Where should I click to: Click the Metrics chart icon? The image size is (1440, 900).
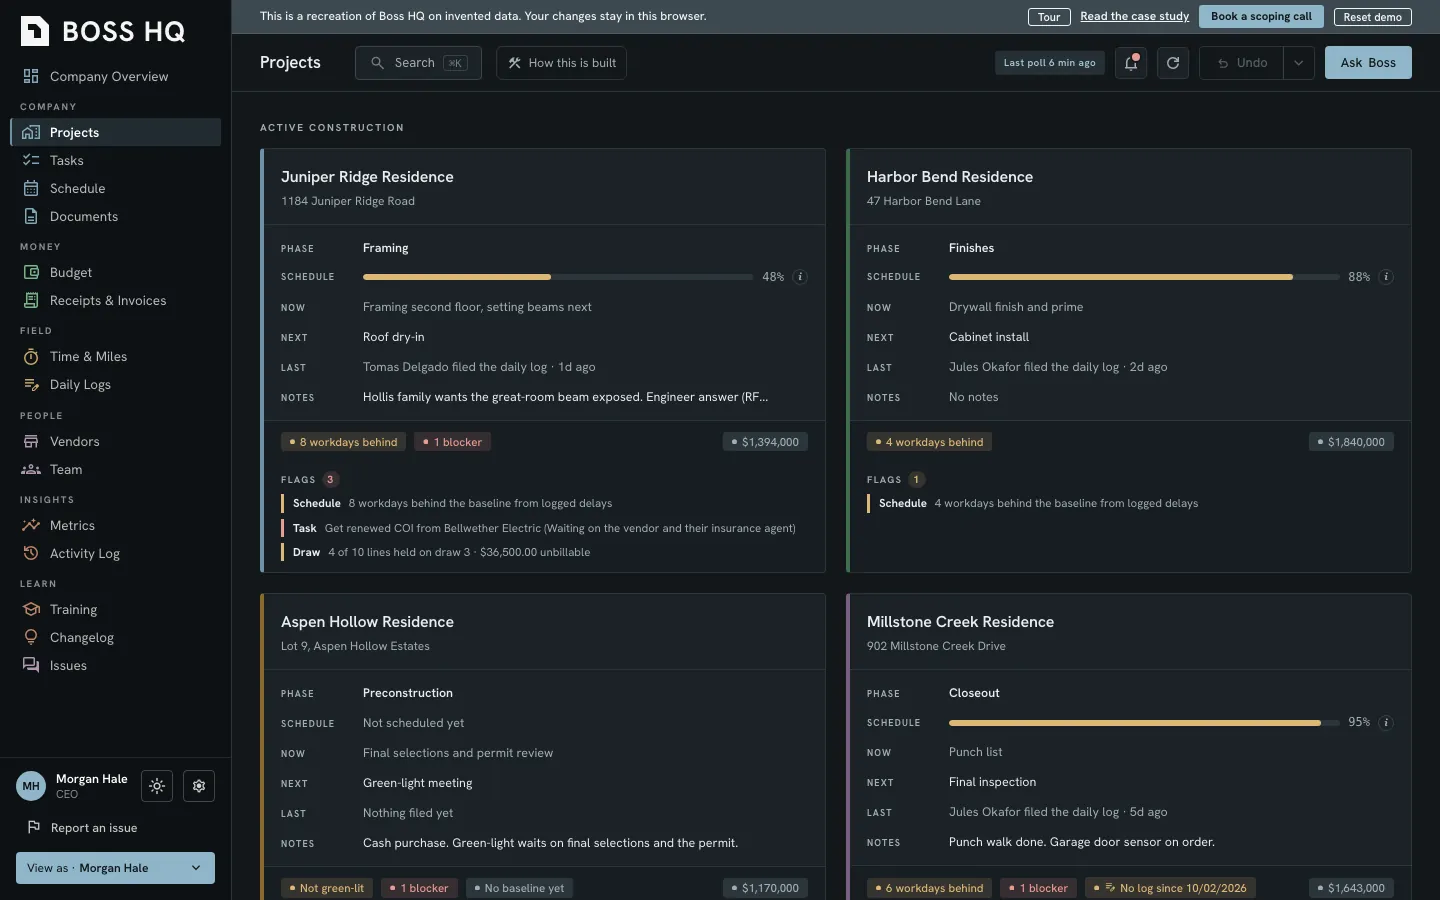pos(31,525)
